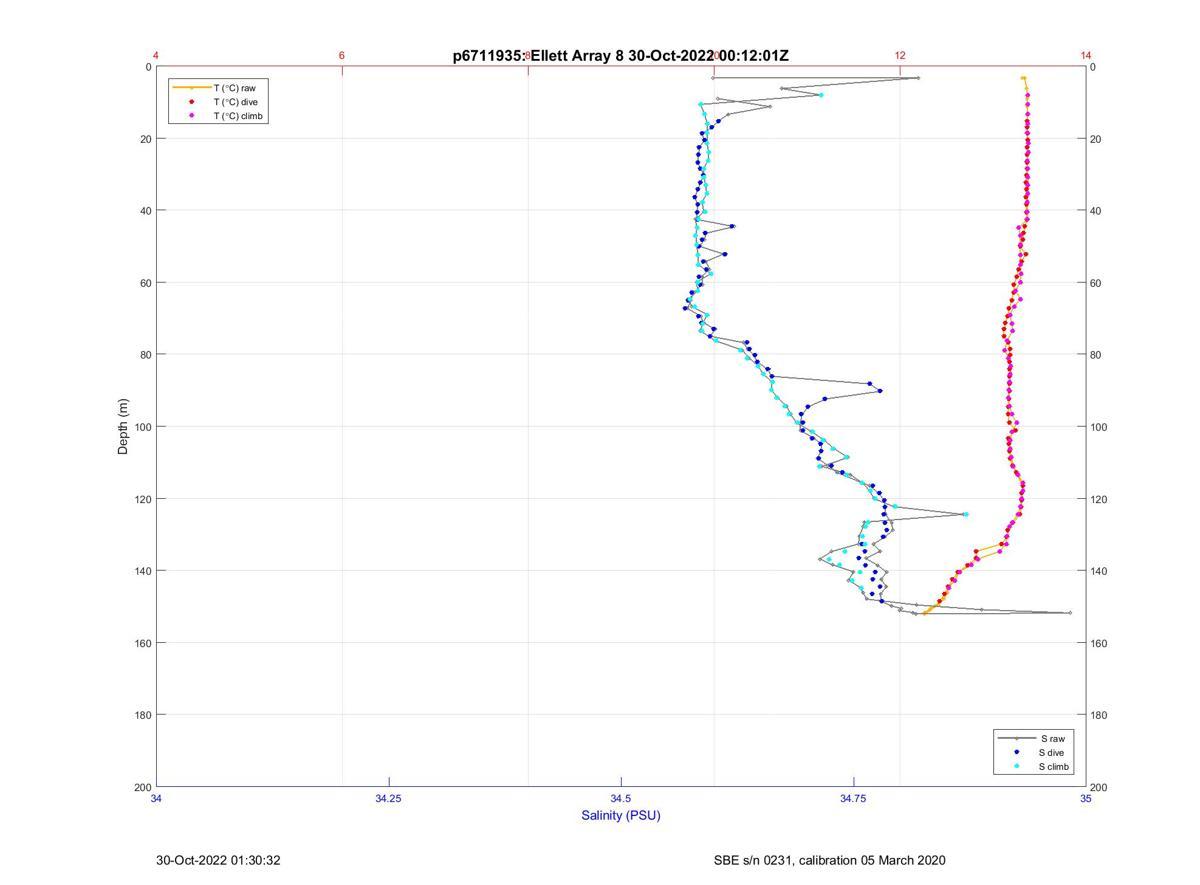The image size is (1200, 885).
Task: Click depth tick '120' on left axis
Action: point(142,499)
